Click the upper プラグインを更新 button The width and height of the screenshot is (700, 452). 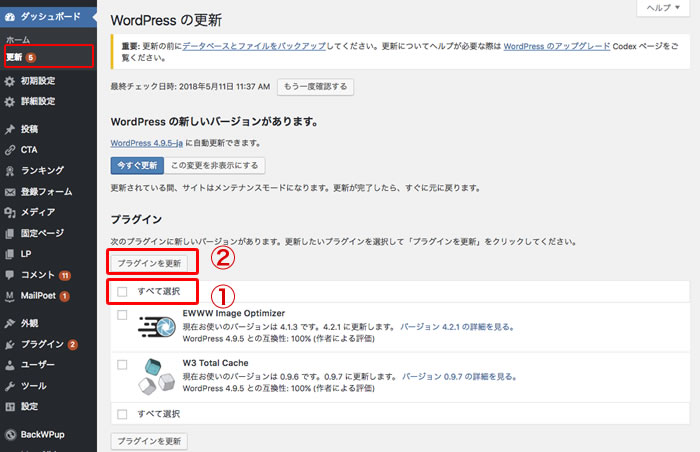[148, 262]
